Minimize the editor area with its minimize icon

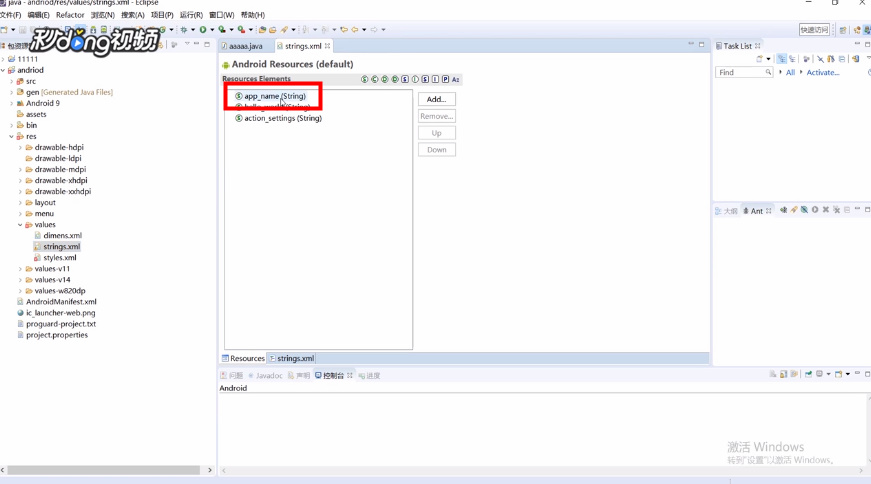(x=691, y=43)
